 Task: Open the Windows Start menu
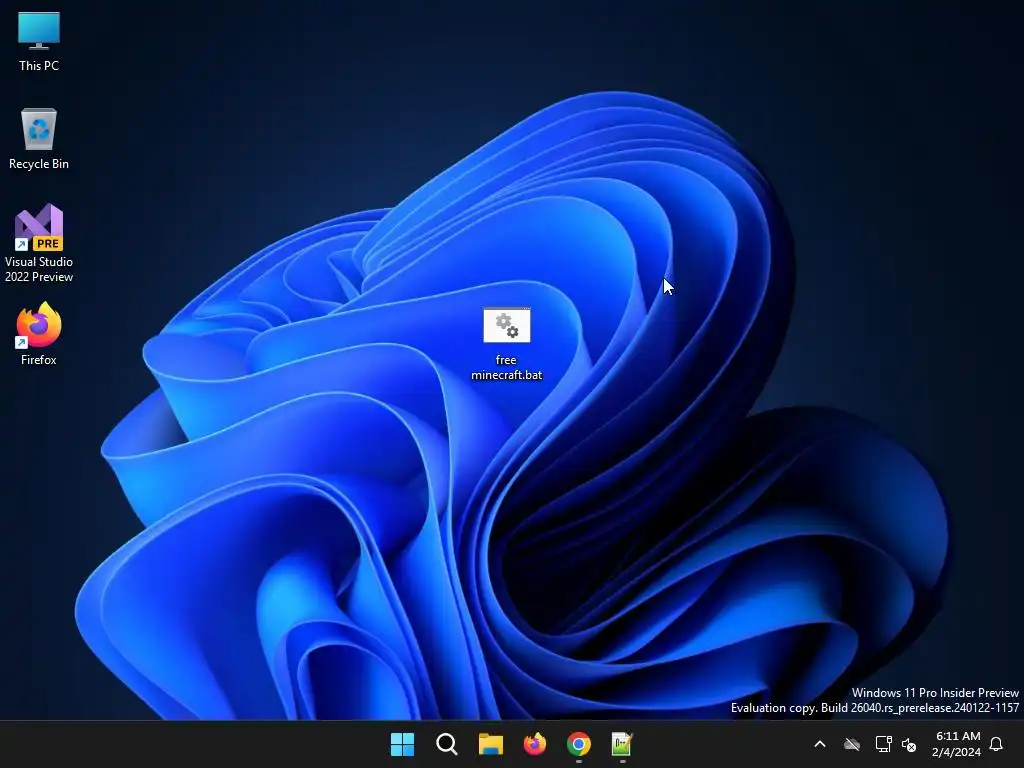point(402,744)
